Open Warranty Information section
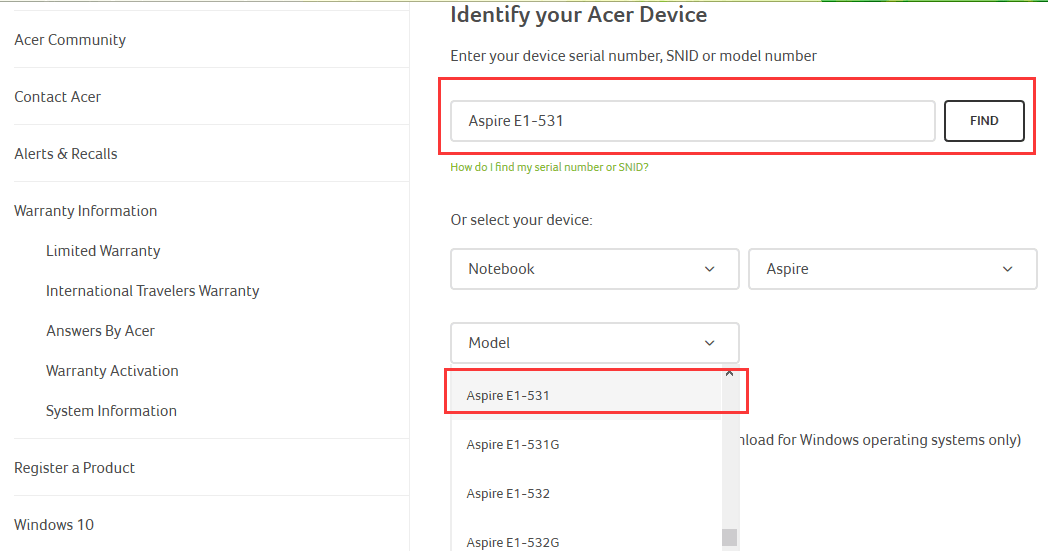 (86, 211)
